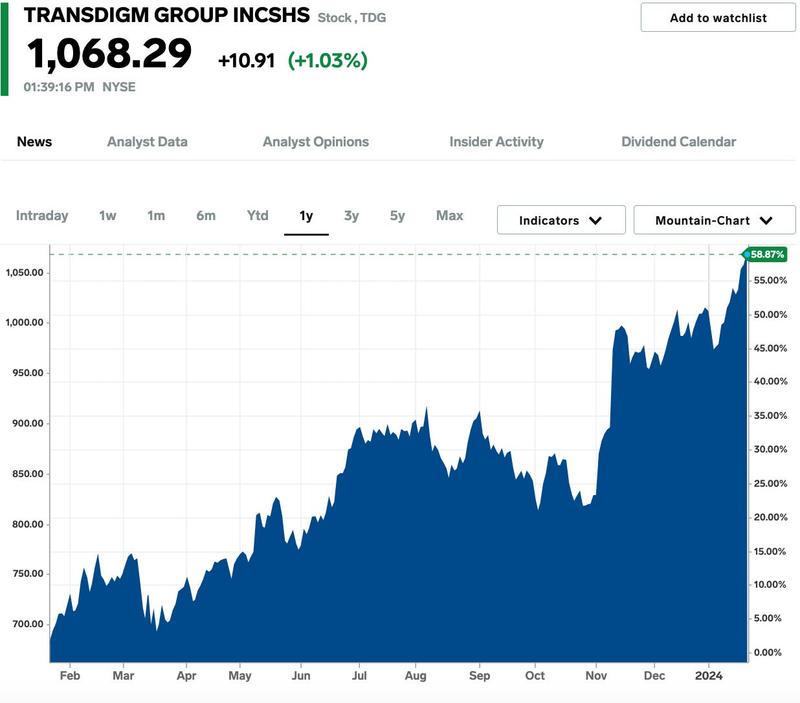
Task: Click the 35.00% percent axis label
Action: tap(770, 416)
